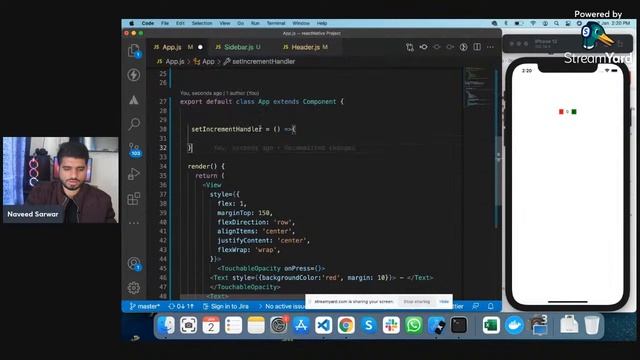Screen dimensions: 640x360
Task: Click line 39 marginTop: 150
Action: pos(245,213)
